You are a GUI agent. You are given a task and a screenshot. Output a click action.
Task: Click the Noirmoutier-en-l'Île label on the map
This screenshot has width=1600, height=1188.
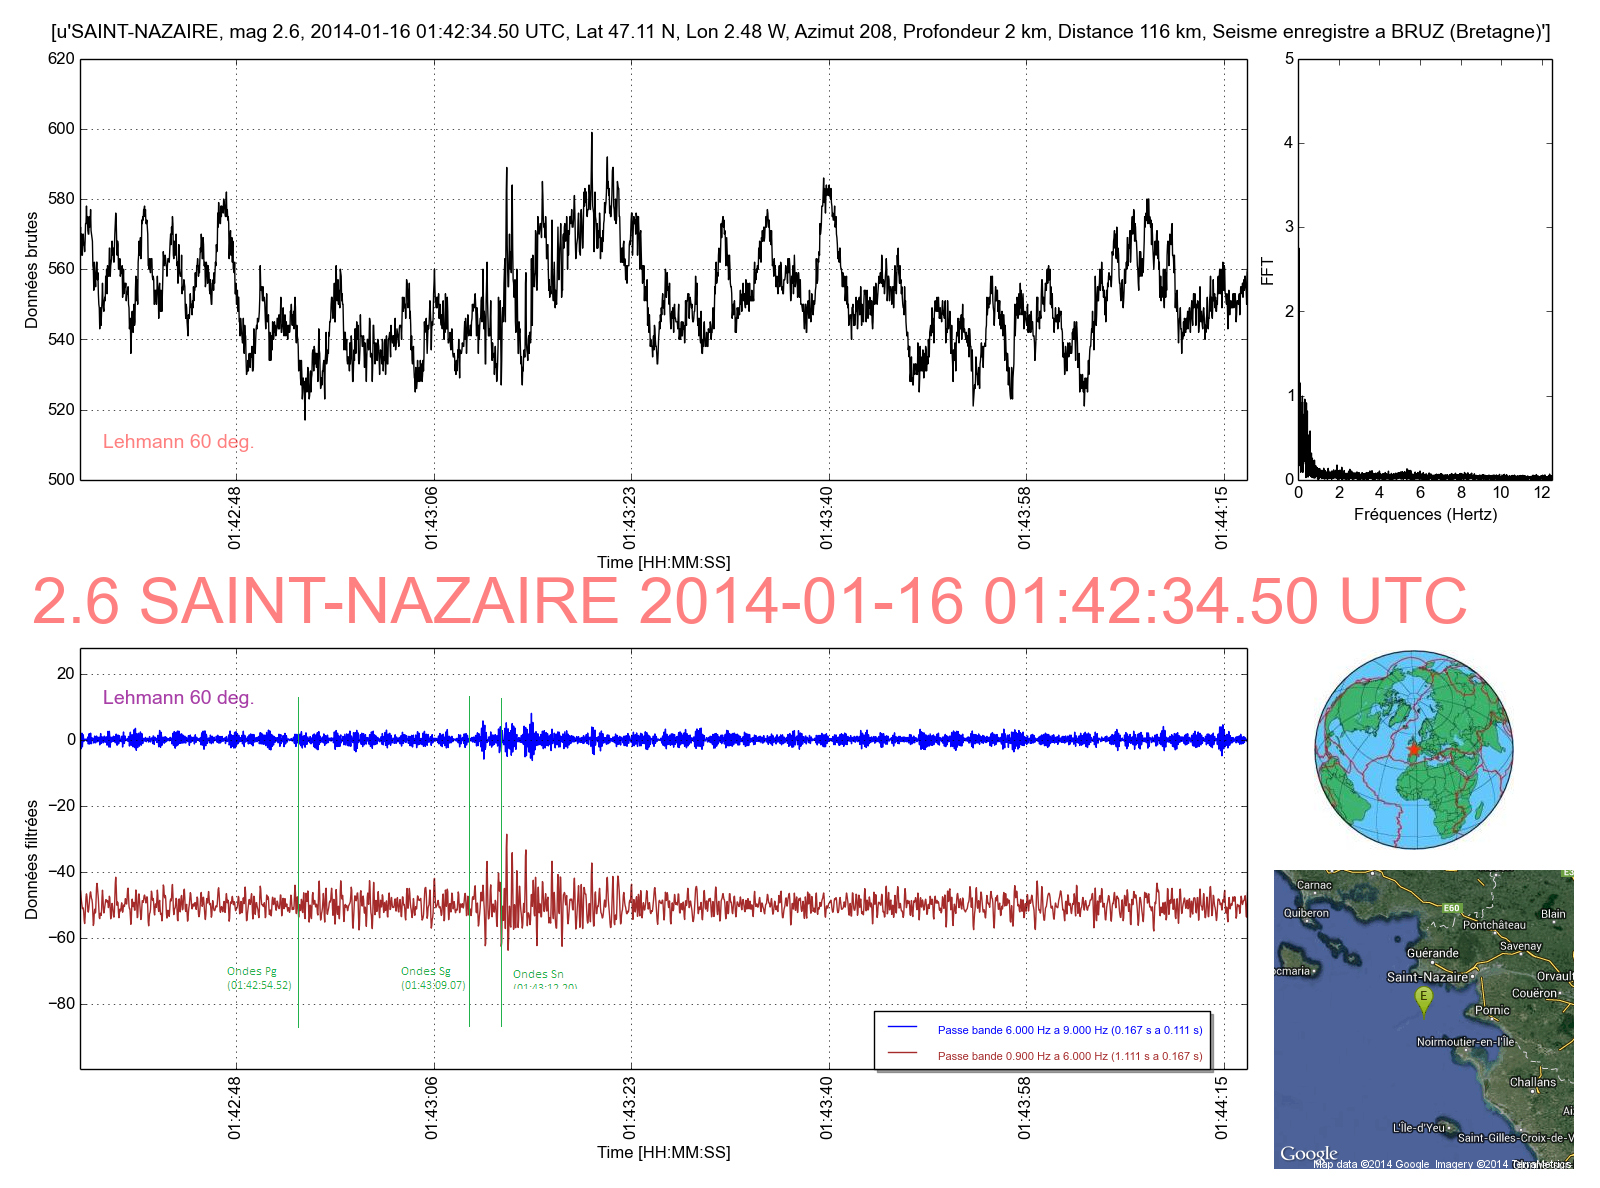tap(1465, 1042)
